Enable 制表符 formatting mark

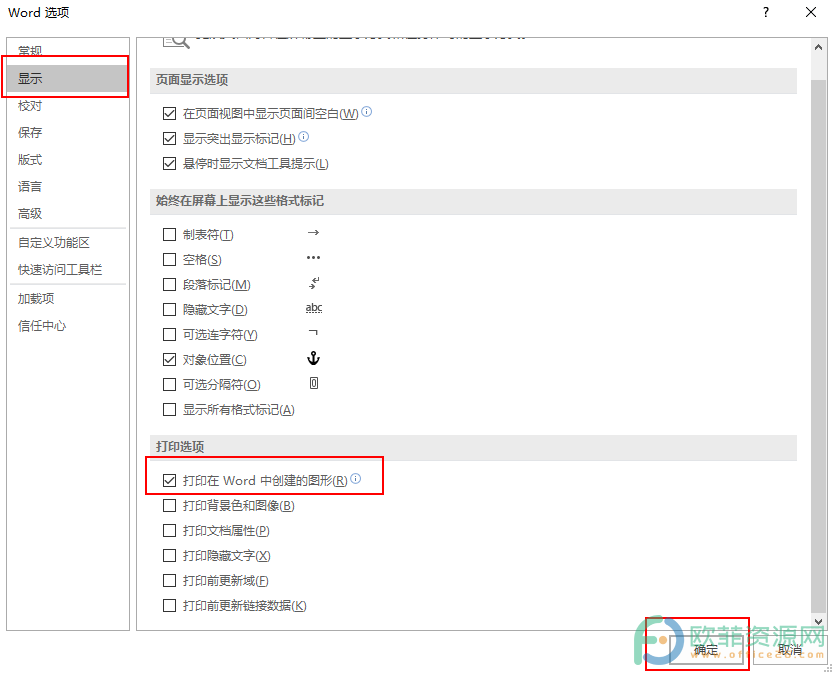pos(169,235)
